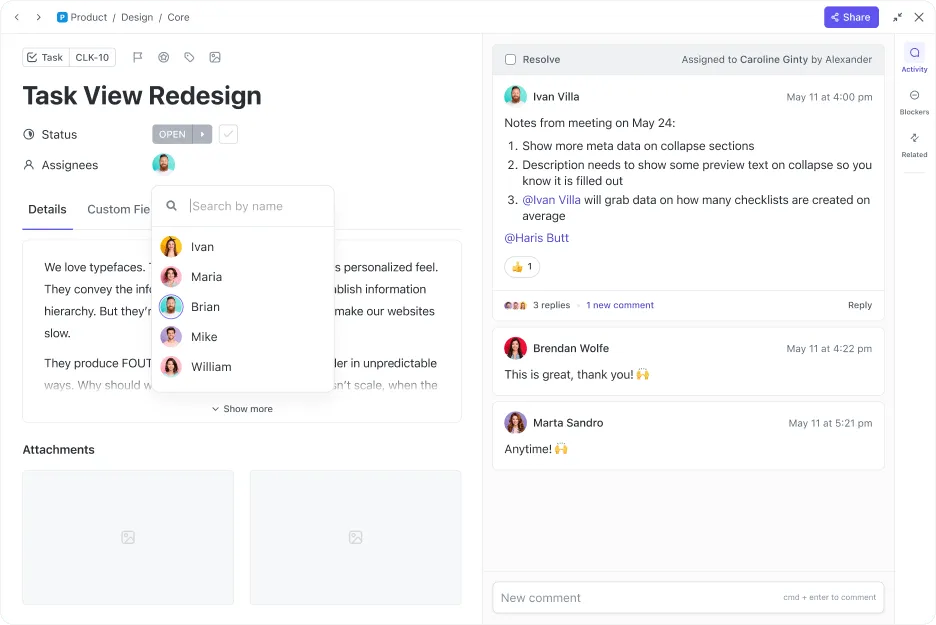Click the @Ivan Villa mention

click(551, 200)
